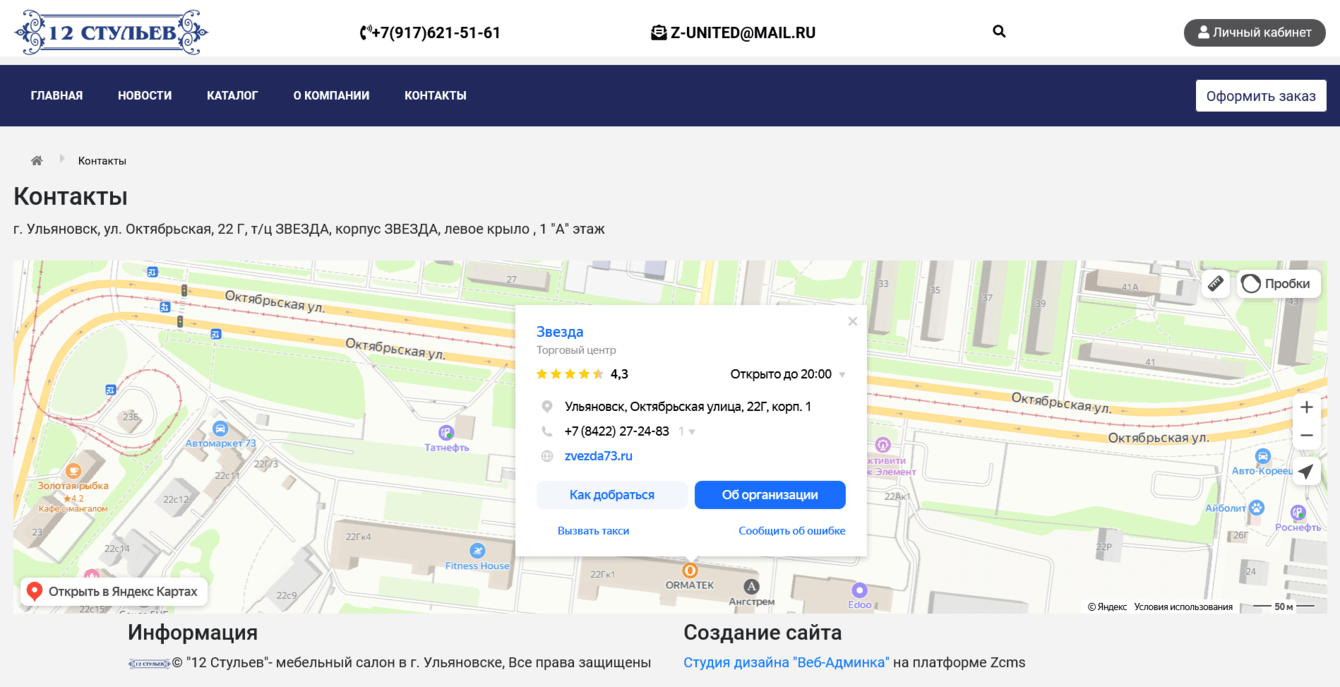Click Об организации button
1340x687 pixels.
click(x=770, y=495)
